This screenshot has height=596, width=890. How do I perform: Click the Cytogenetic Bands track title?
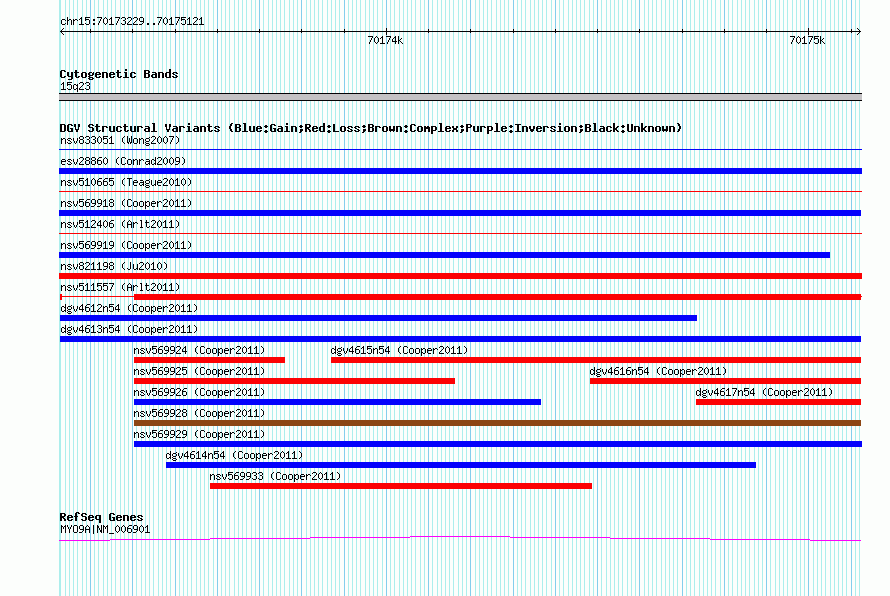click(119, 74)
